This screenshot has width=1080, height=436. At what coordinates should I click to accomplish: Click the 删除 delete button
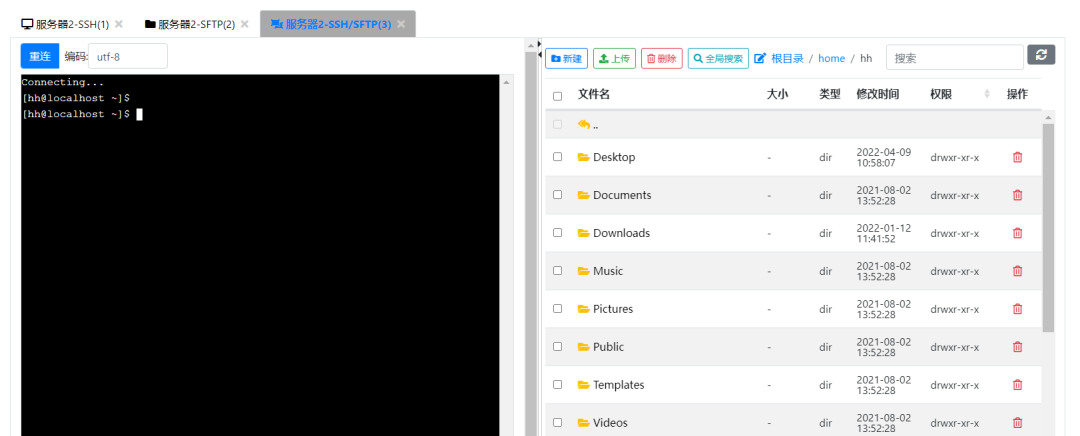click(x=662, y=59)
